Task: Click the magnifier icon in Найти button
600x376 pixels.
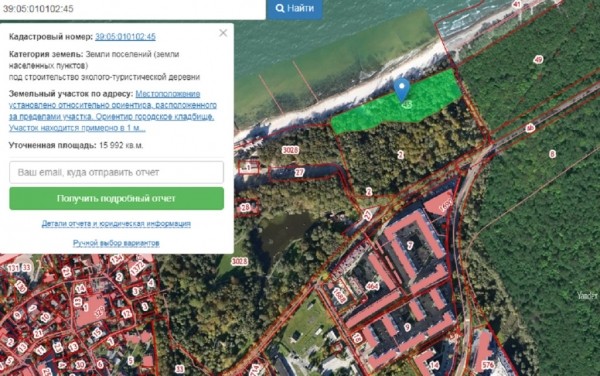Action: click(x=280, y=8)
